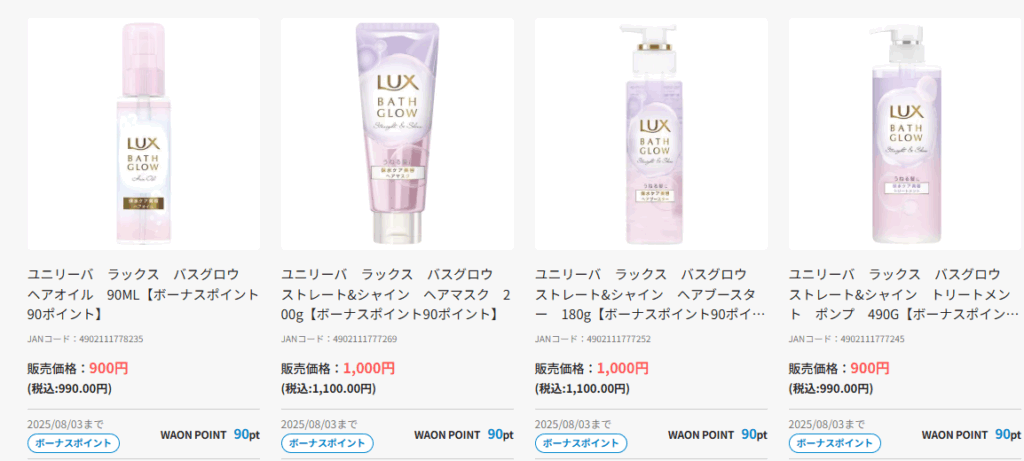The width and height of the screenshot is (1024, 461).
Task: Select the 900円 price of the treatment pump
Action: coord(869,368)
